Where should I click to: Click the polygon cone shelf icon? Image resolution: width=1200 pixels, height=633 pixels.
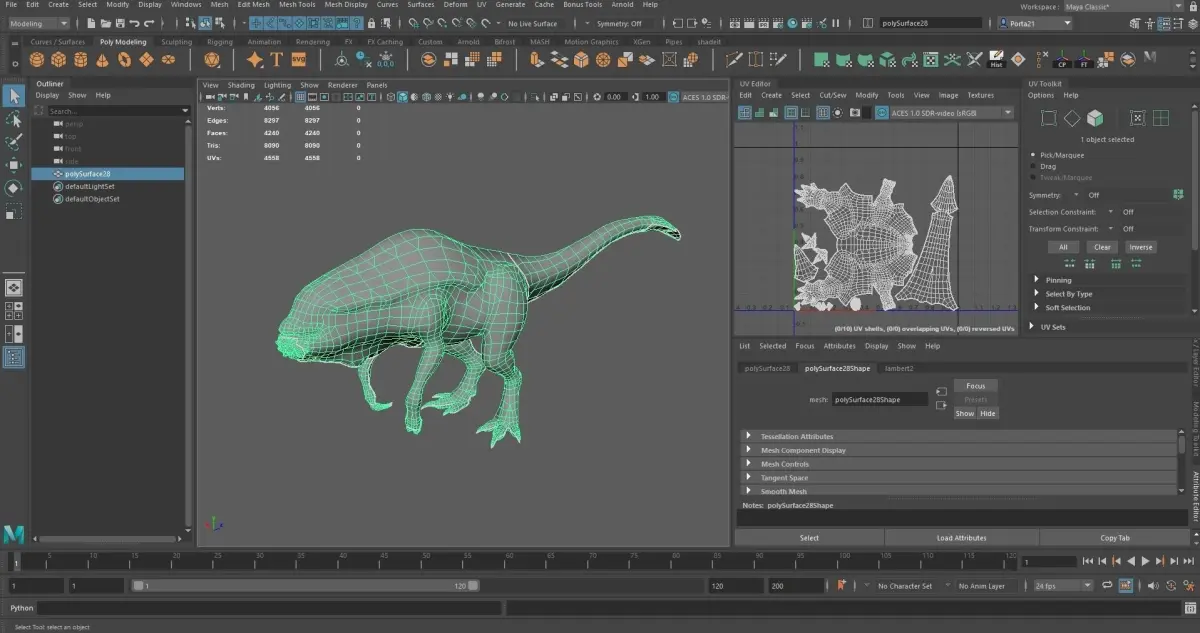tap(102, 60)
